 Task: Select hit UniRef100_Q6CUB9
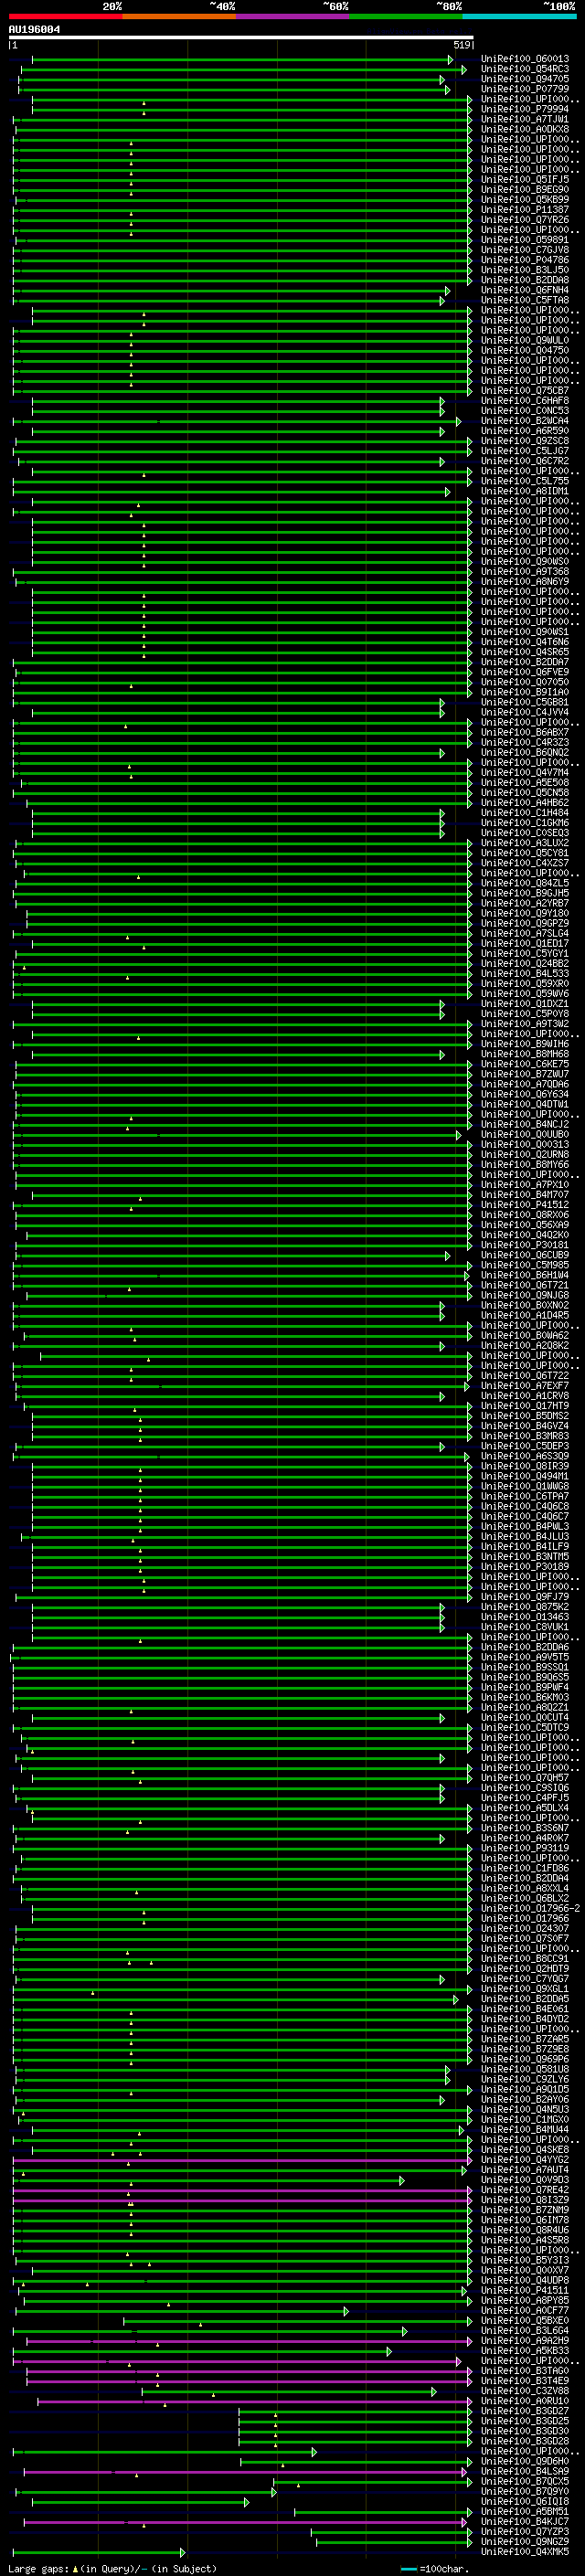coord(525,1255)
